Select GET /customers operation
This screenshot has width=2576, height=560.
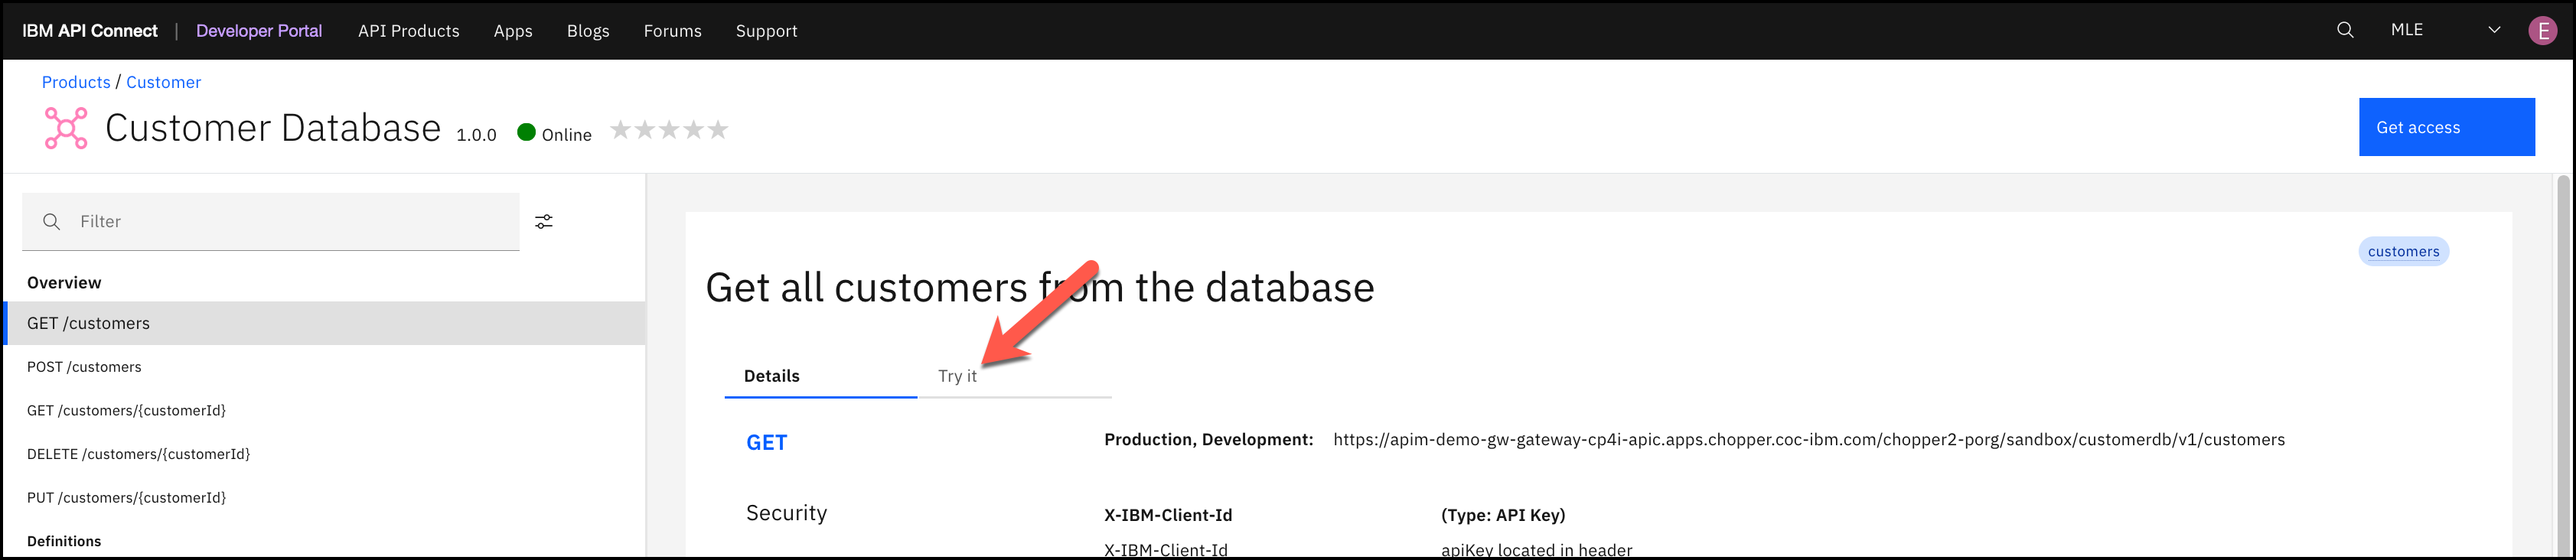coord(325,323)
